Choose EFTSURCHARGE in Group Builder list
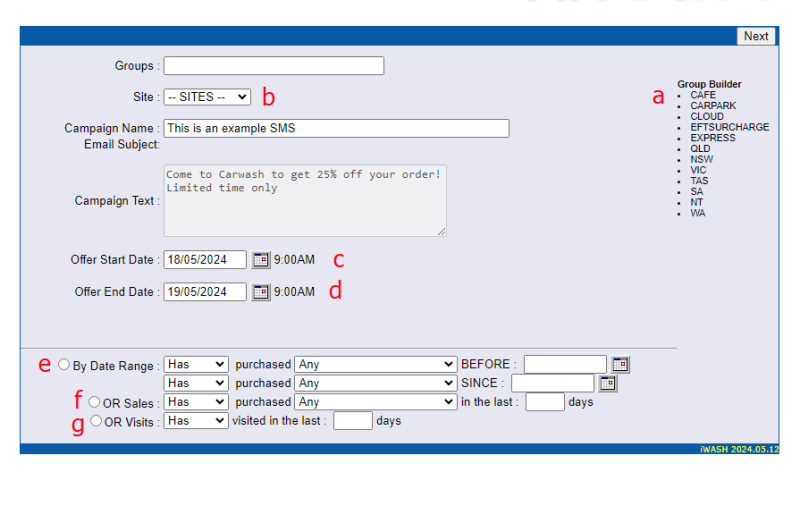Viewport: 800px width, 506px height. coord(729,127)
